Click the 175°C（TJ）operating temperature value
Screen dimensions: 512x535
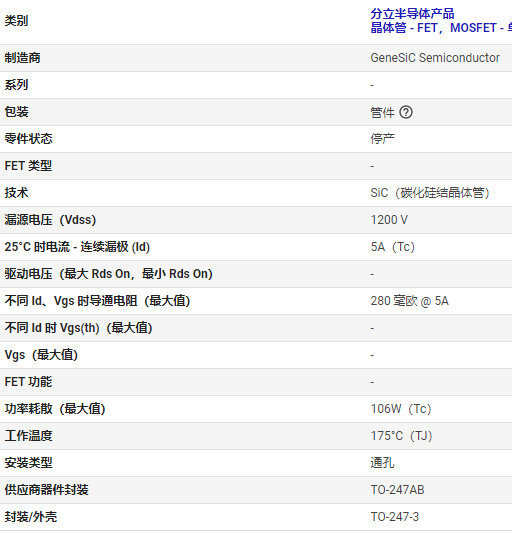[401, 436]
